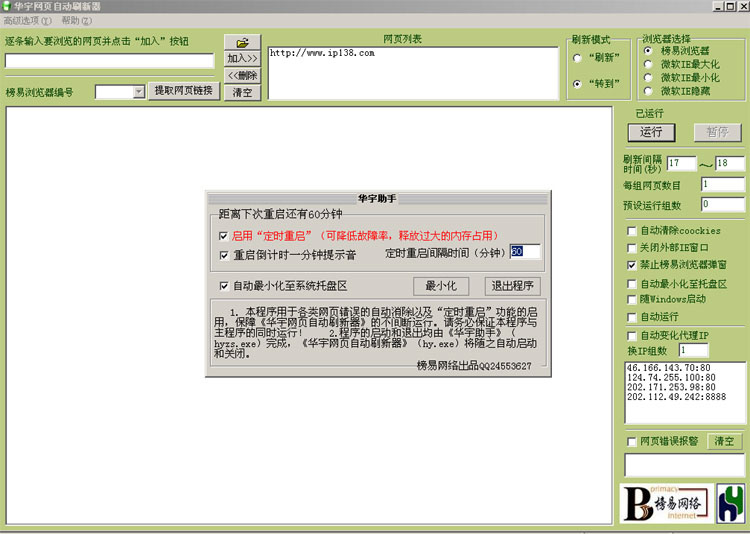This screenshot has height=534, width=750.
Task: Click the open folder icon button
Action: point(243,43)
